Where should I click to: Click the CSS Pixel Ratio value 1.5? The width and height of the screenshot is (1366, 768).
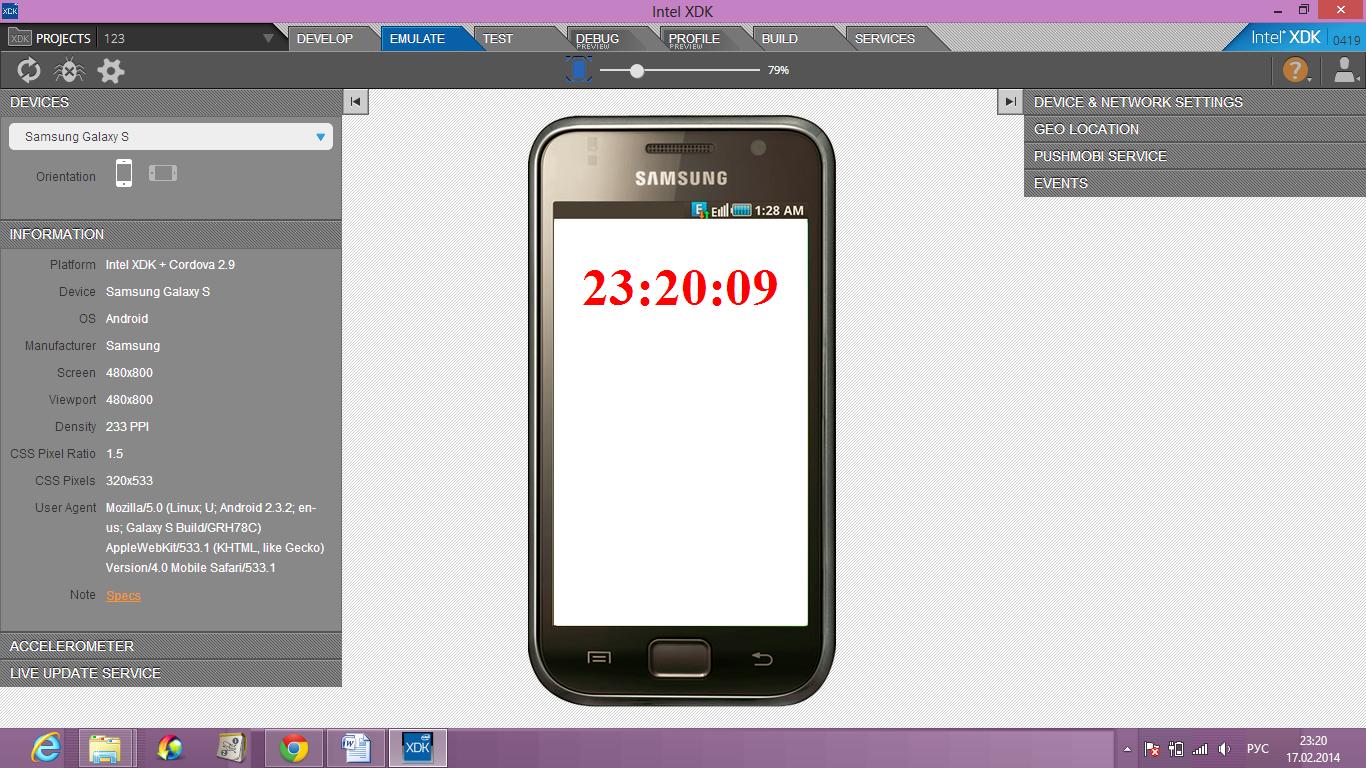[x=115, y=454]
